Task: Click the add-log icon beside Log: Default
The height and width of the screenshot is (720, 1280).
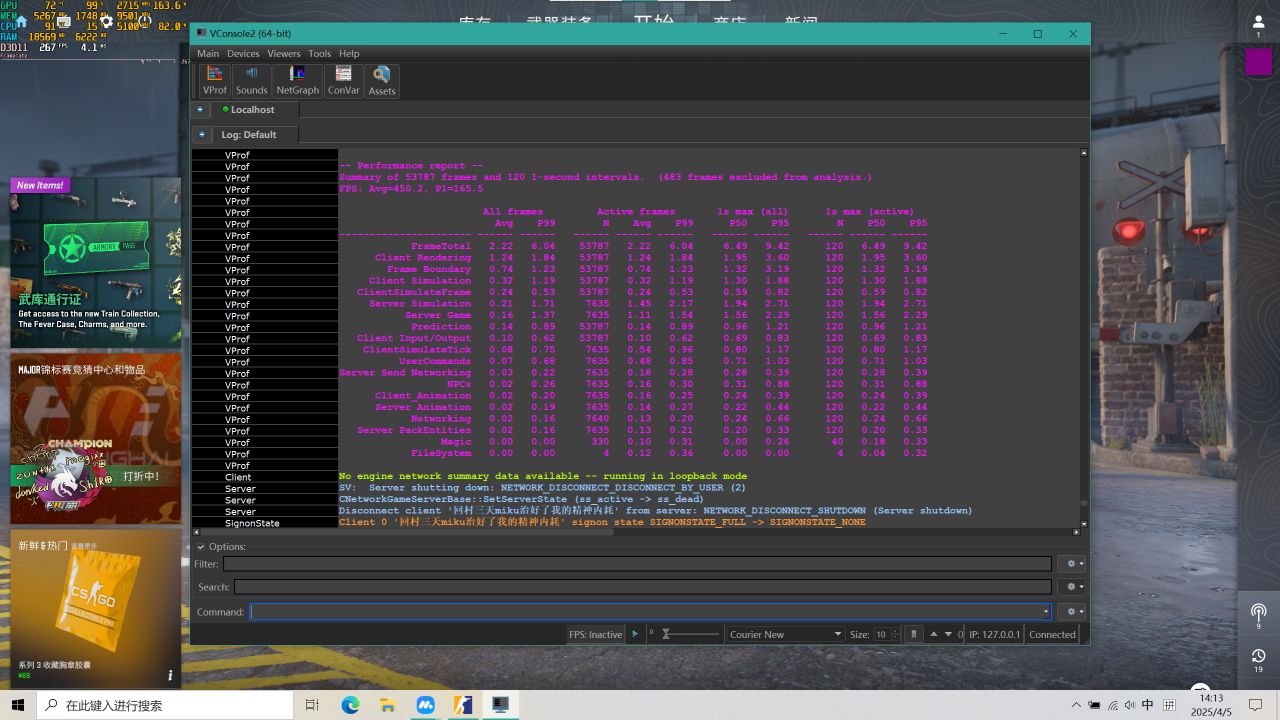Action: coord(202,135)
